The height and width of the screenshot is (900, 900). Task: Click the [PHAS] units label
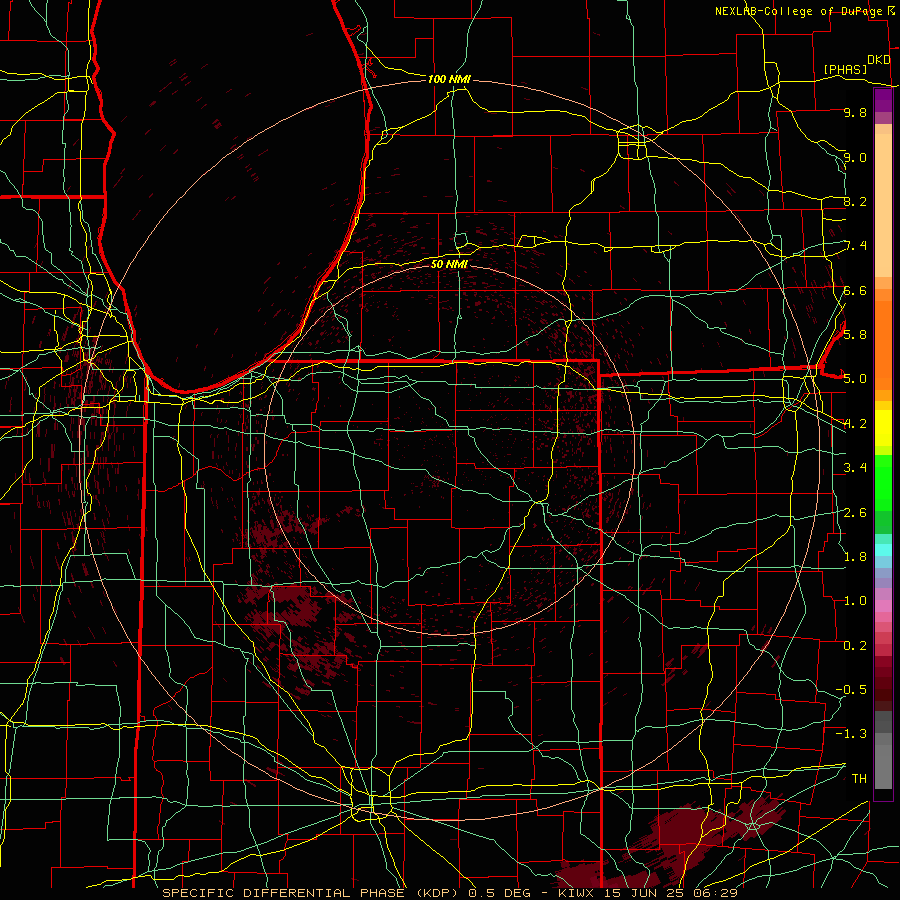845,69
